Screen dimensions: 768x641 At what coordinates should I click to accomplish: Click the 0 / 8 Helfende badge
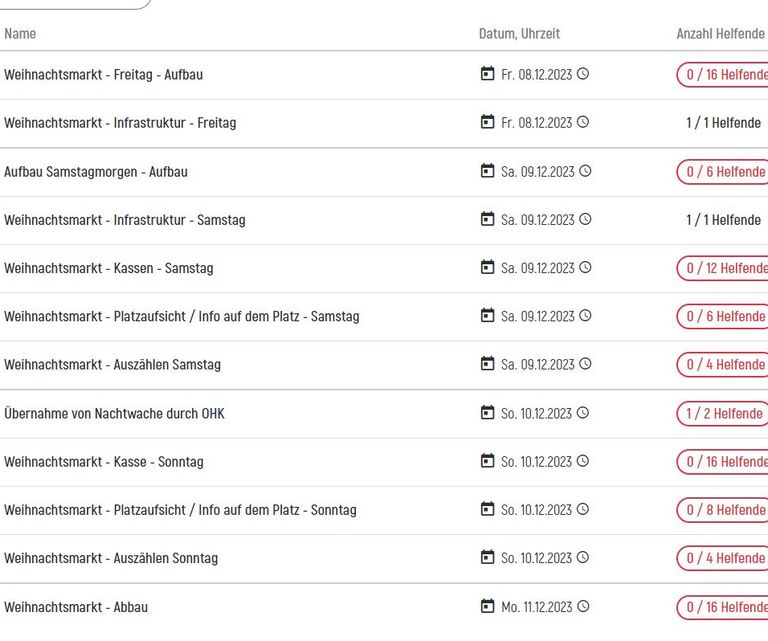click(x=722, y=510)
